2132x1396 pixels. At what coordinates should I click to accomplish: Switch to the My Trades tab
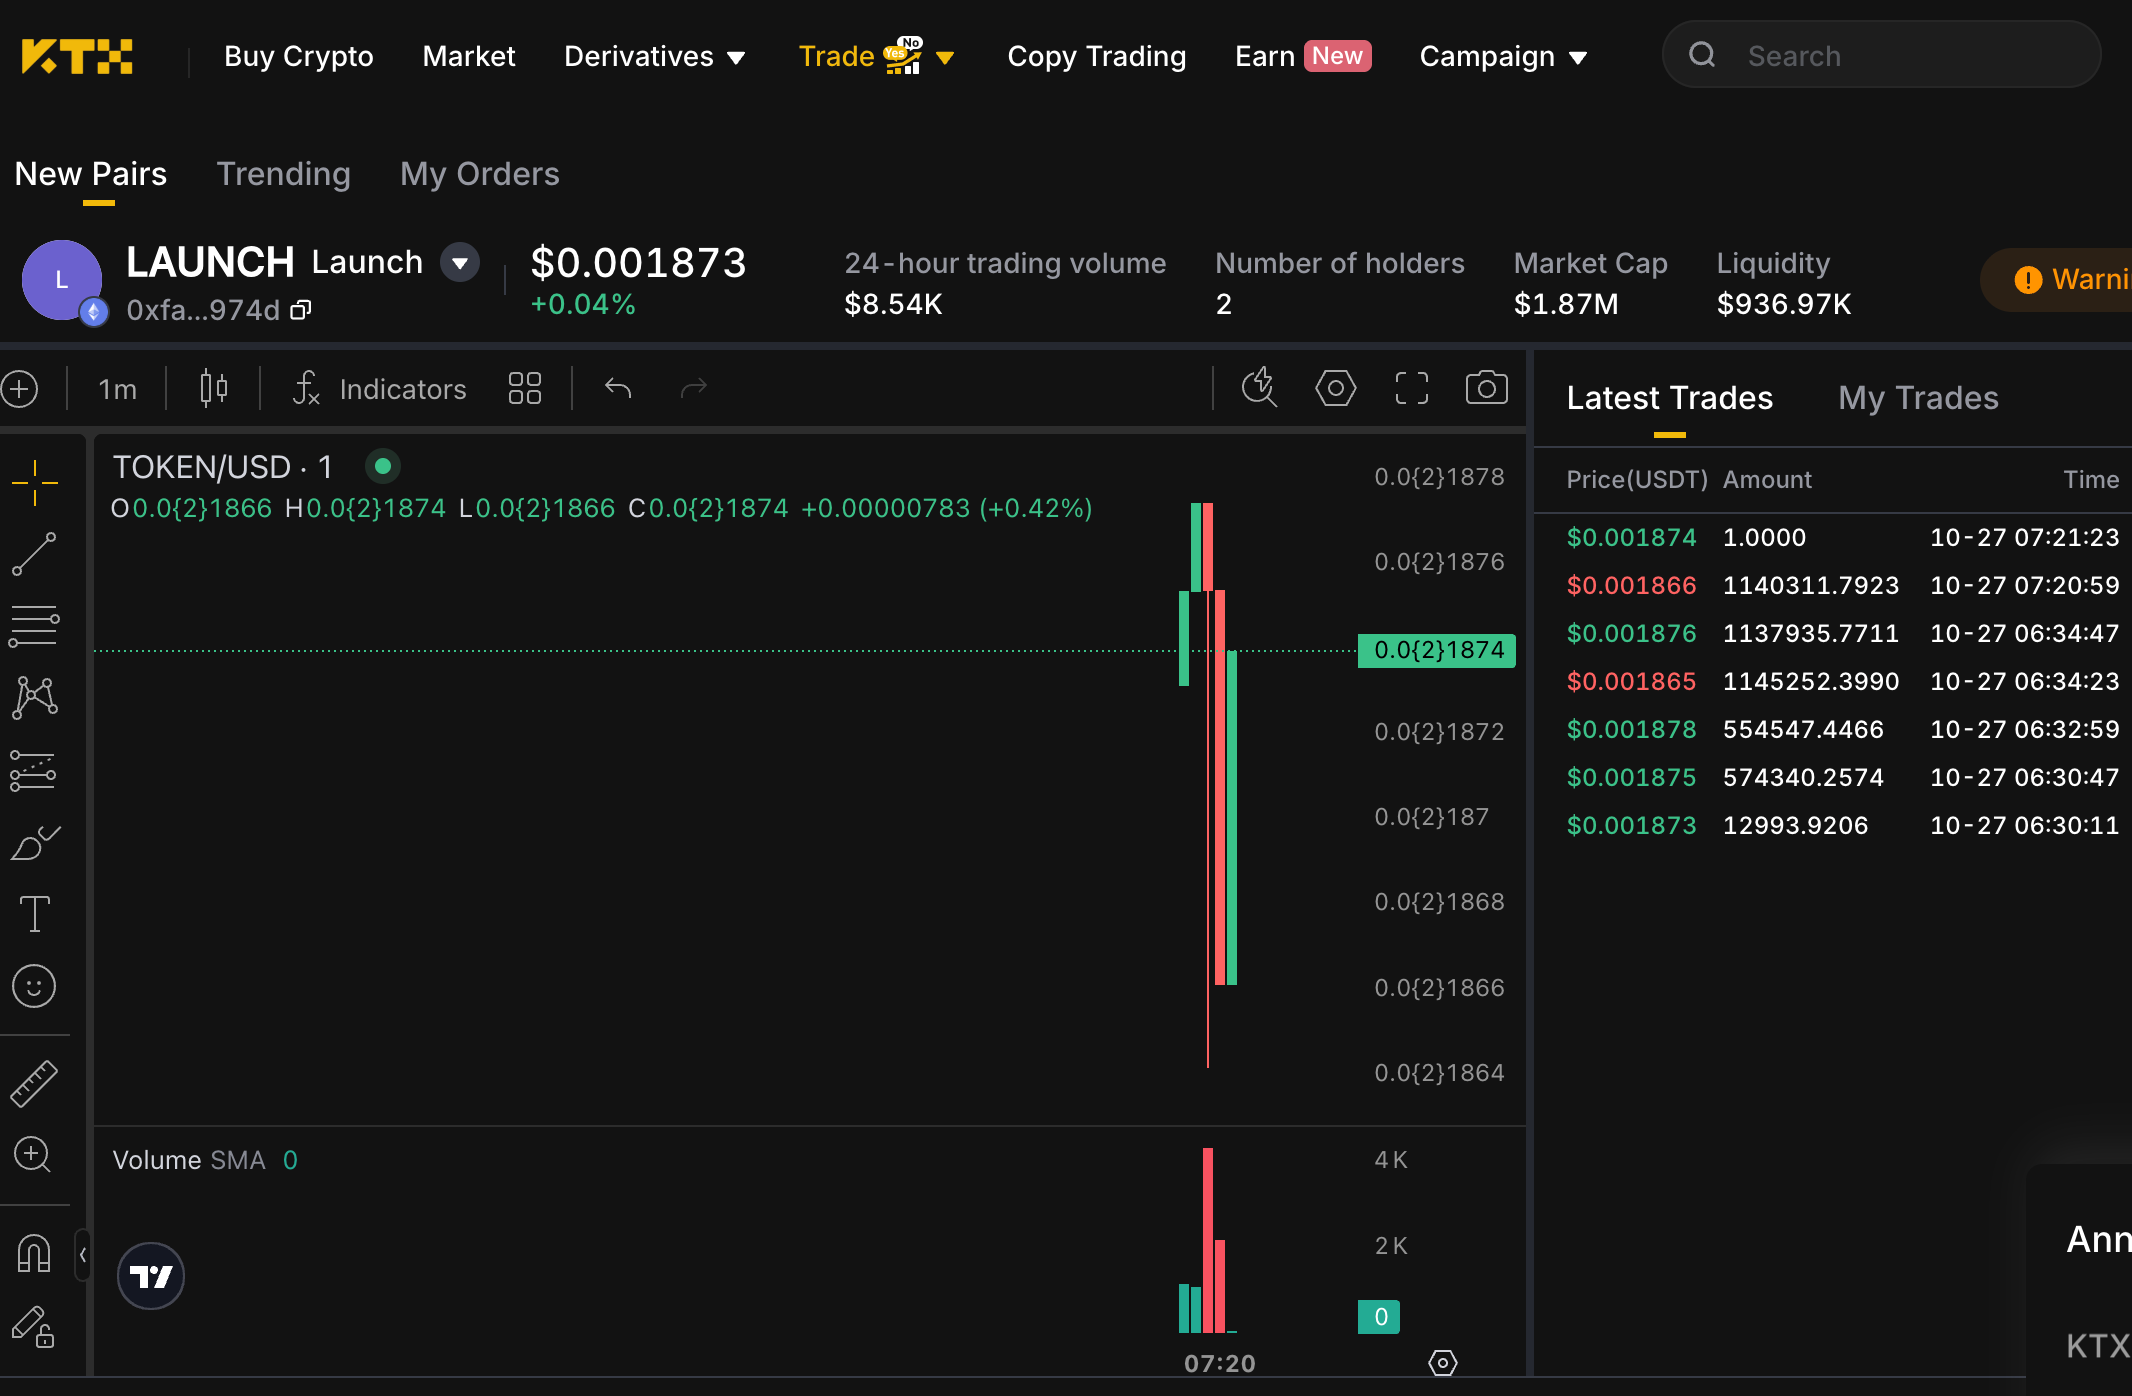point(1918,398)
